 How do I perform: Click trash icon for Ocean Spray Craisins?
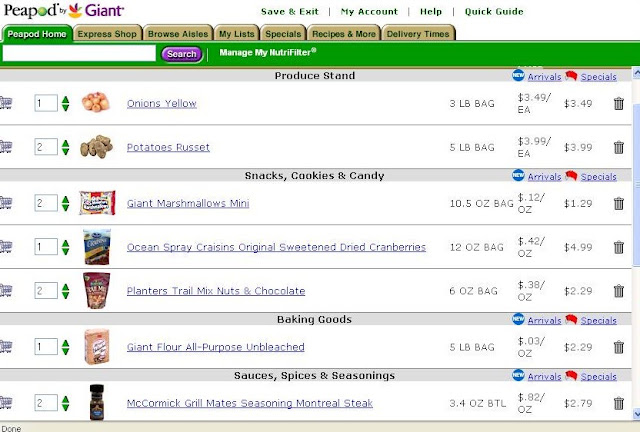click(619, 247)
